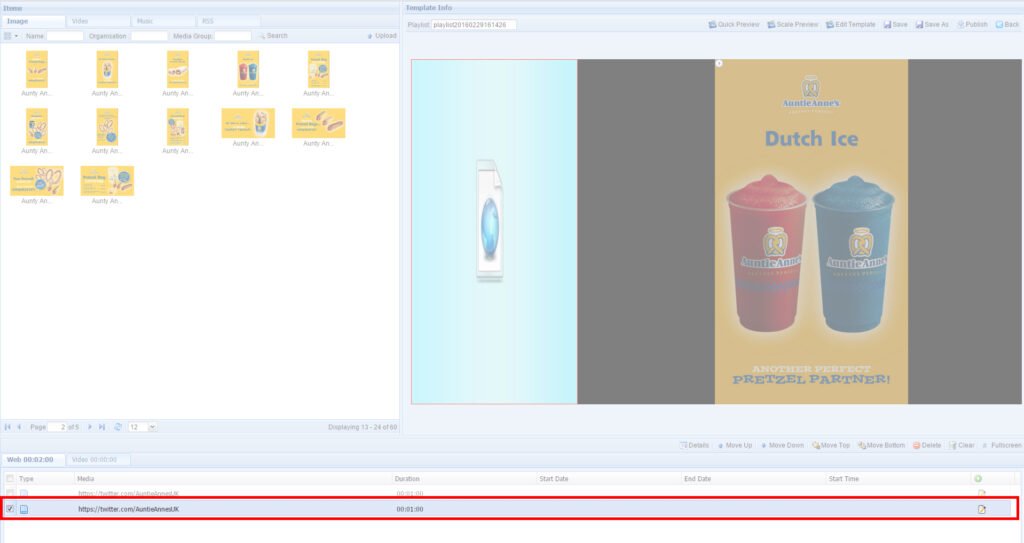1024x543 pixels.
Task: Click the refresh icon in the pagination bar
Action: click(x=118, y=427)
